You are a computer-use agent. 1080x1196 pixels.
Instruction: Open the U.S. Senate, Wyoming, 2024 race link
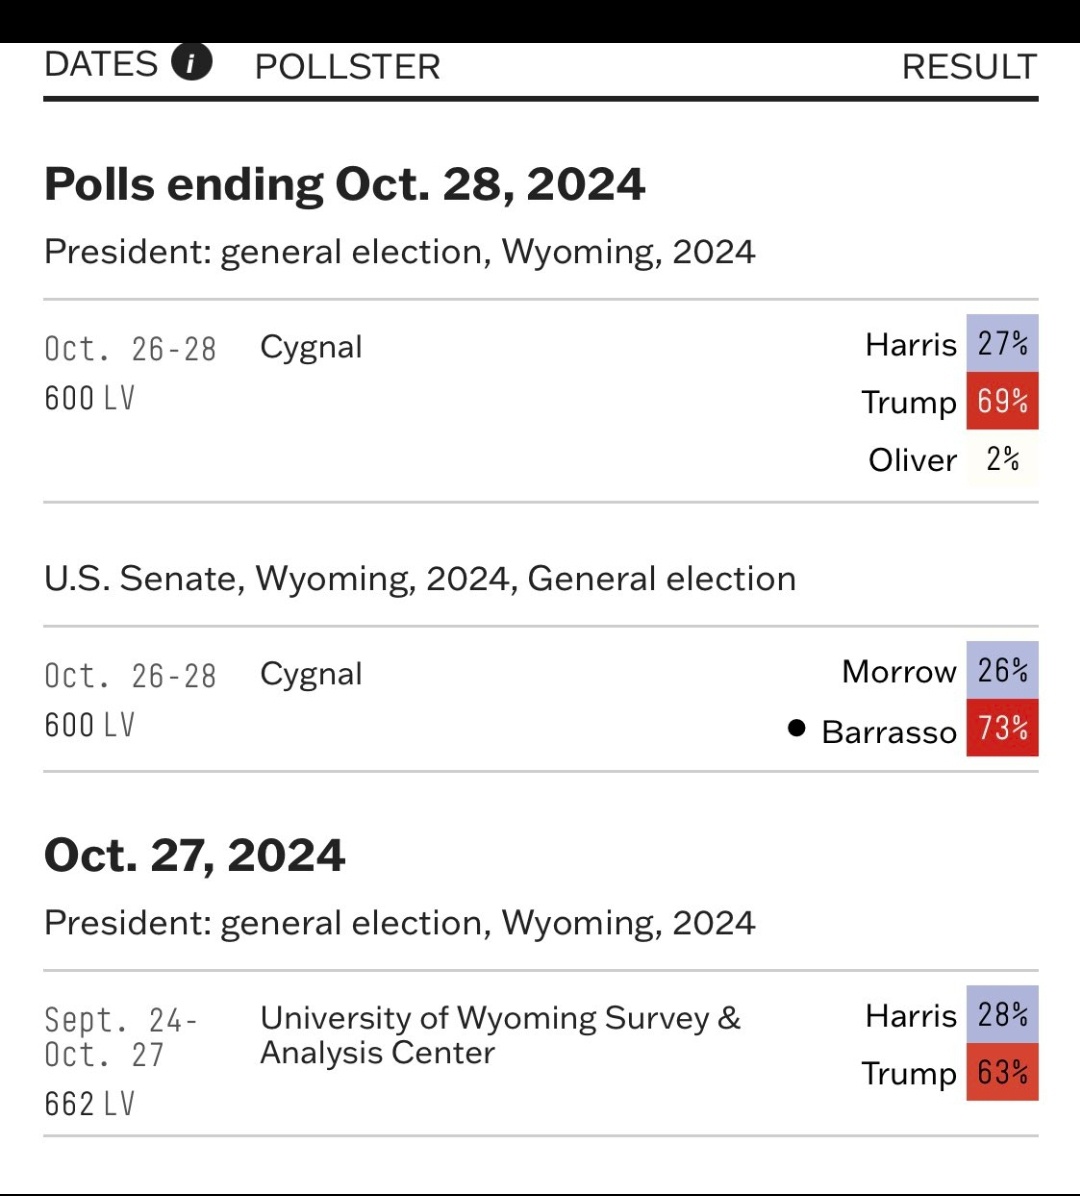(x=420, y=579)
